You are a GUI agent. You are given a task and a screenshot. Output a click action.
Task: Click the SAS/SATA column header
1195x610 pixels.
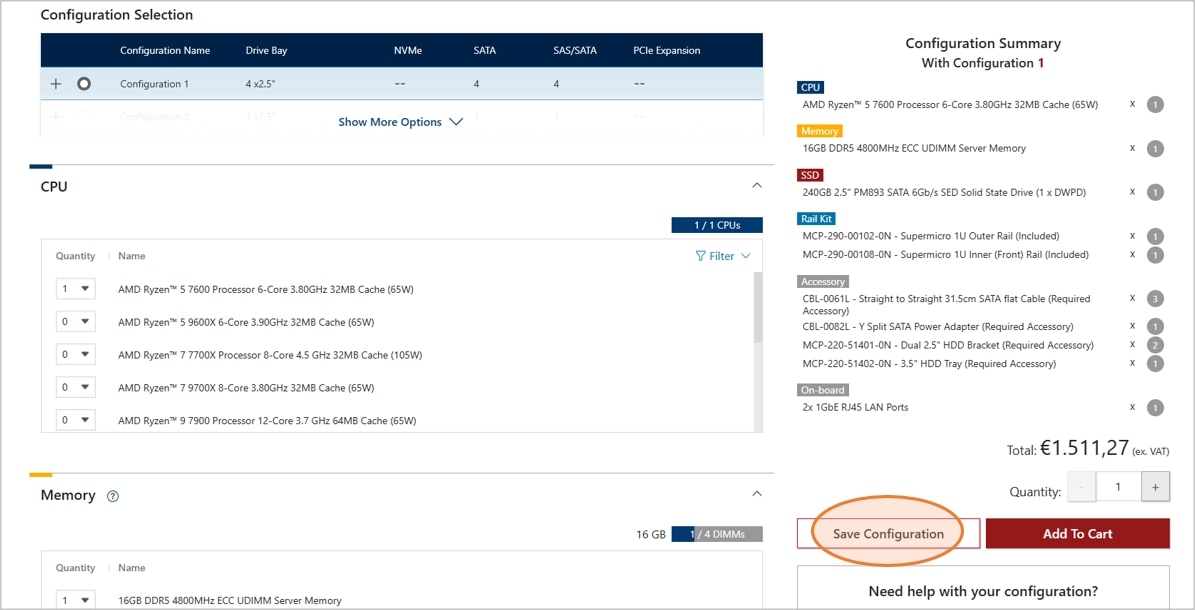[575, 50]
